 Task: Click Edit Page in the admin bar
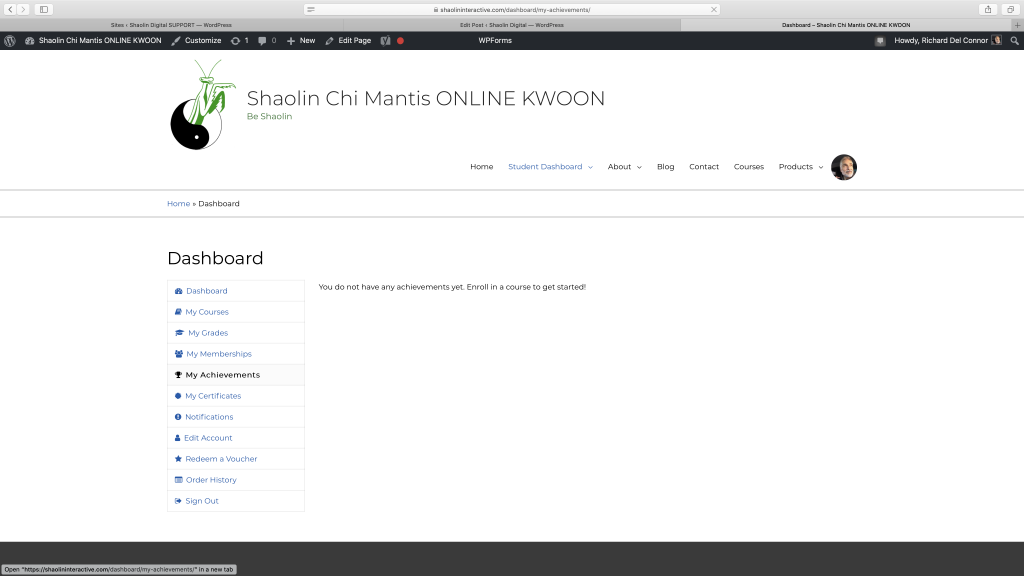click(348, 40)
